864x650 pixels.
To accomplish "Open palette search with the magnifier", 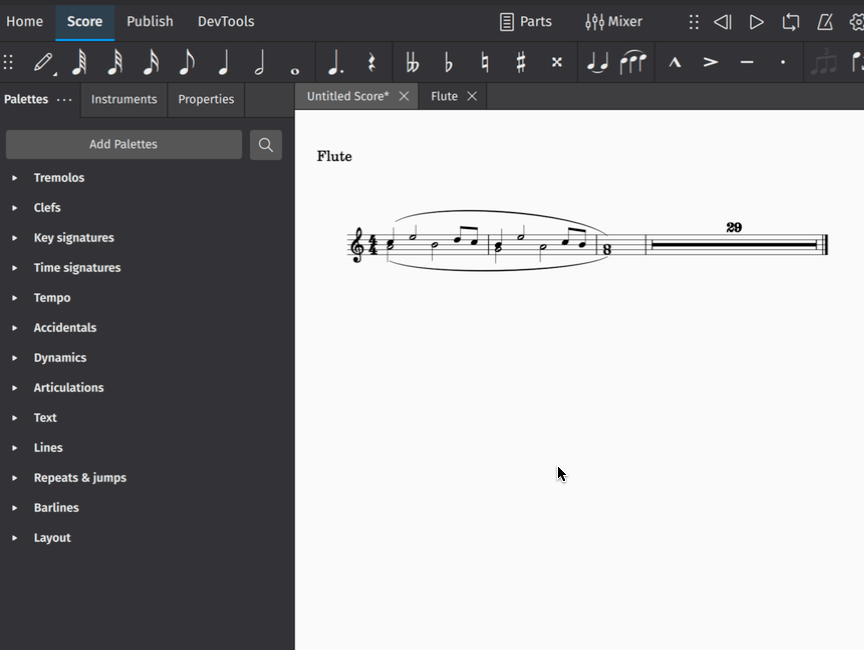I will tap(265, 144).
